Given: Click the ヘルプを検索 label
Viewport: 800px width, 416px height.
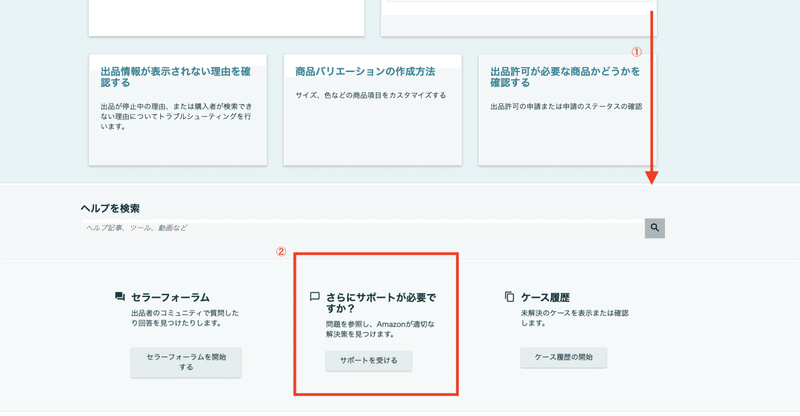Looking at the screenshot, I should 110,208.
